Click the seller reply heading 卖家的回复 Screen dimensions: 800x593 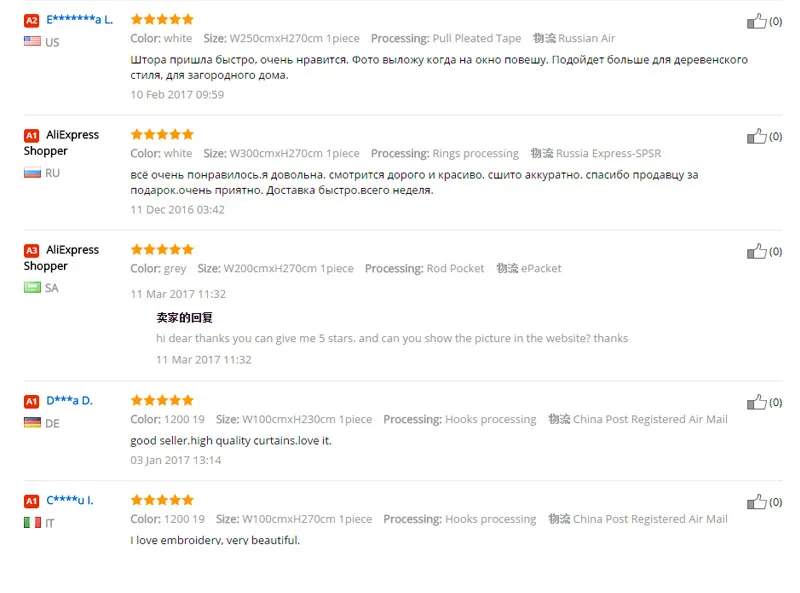[184, 317]
